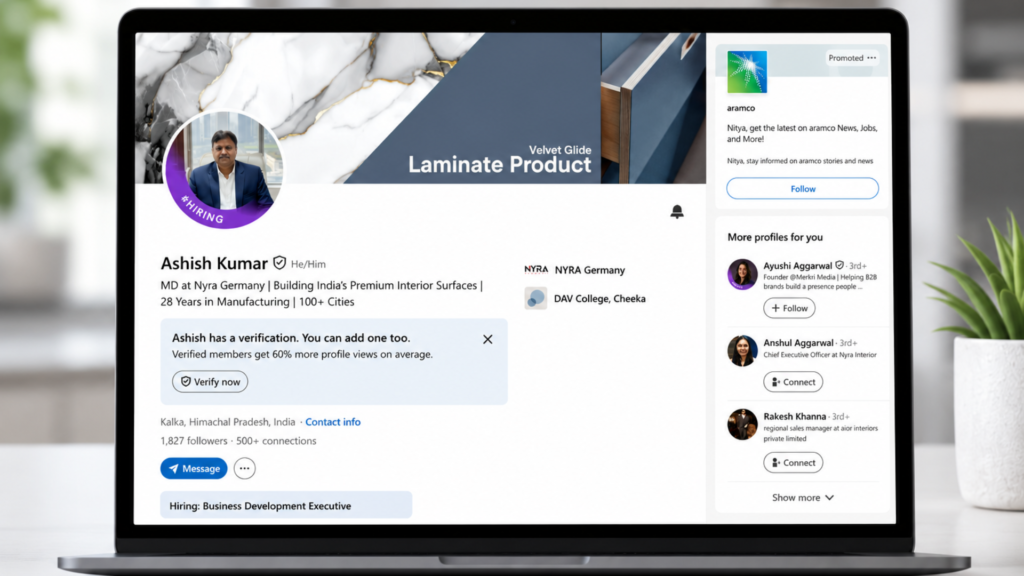The height and width of the screenshot is (576, 1024).
Task: Click the notification bell icon
Action: [677, 212]
